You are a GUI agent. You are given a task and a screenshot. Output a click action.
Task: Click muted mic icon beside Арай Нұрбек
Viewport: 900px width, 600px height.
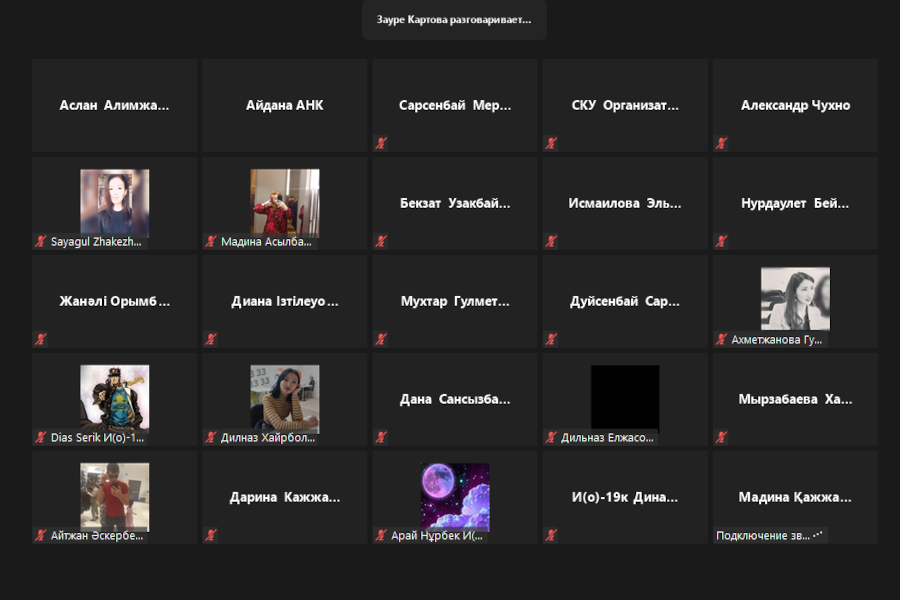pyautogui.click(x=381, y=536)
